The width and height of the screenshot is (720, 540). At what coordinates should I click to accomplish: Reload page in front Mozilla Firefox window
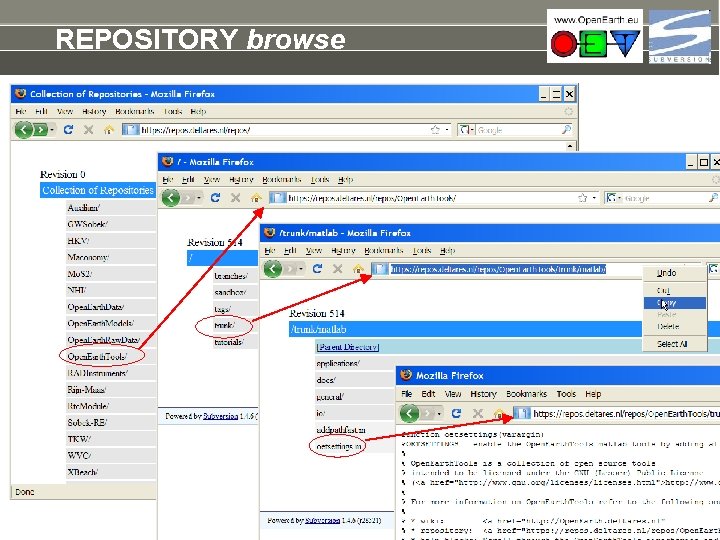tap(456, 413)
